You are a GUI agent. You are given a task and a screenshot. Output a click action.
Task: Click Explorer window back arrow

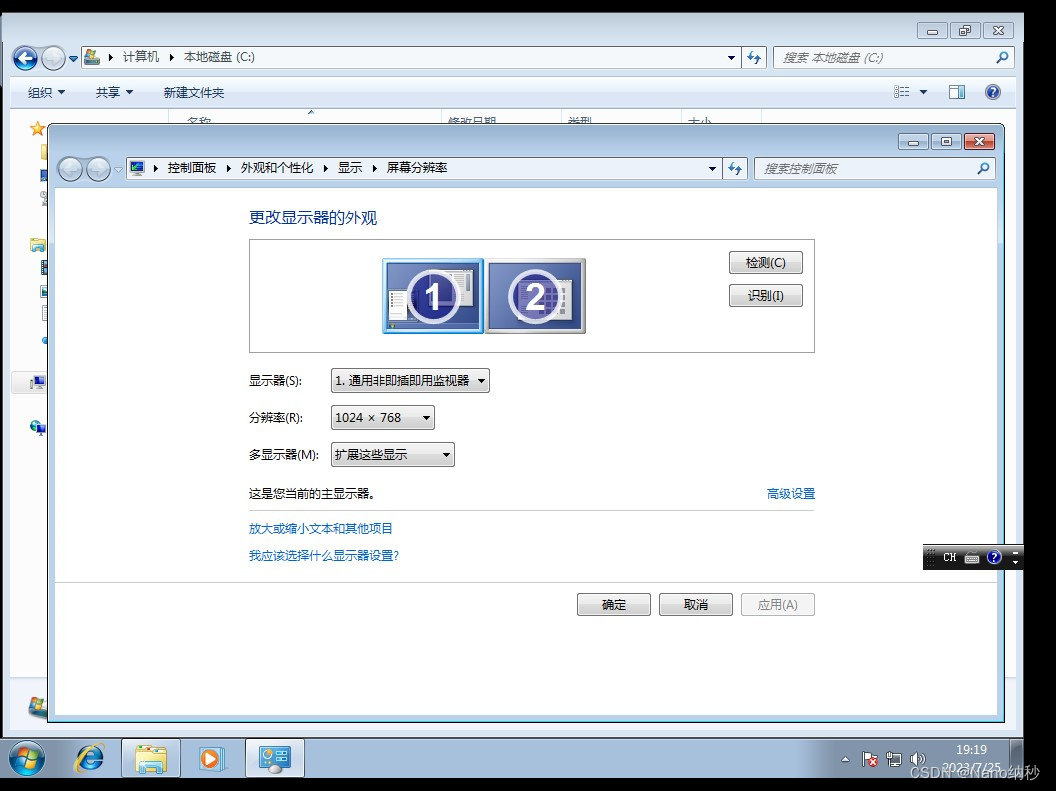(26, 58)
